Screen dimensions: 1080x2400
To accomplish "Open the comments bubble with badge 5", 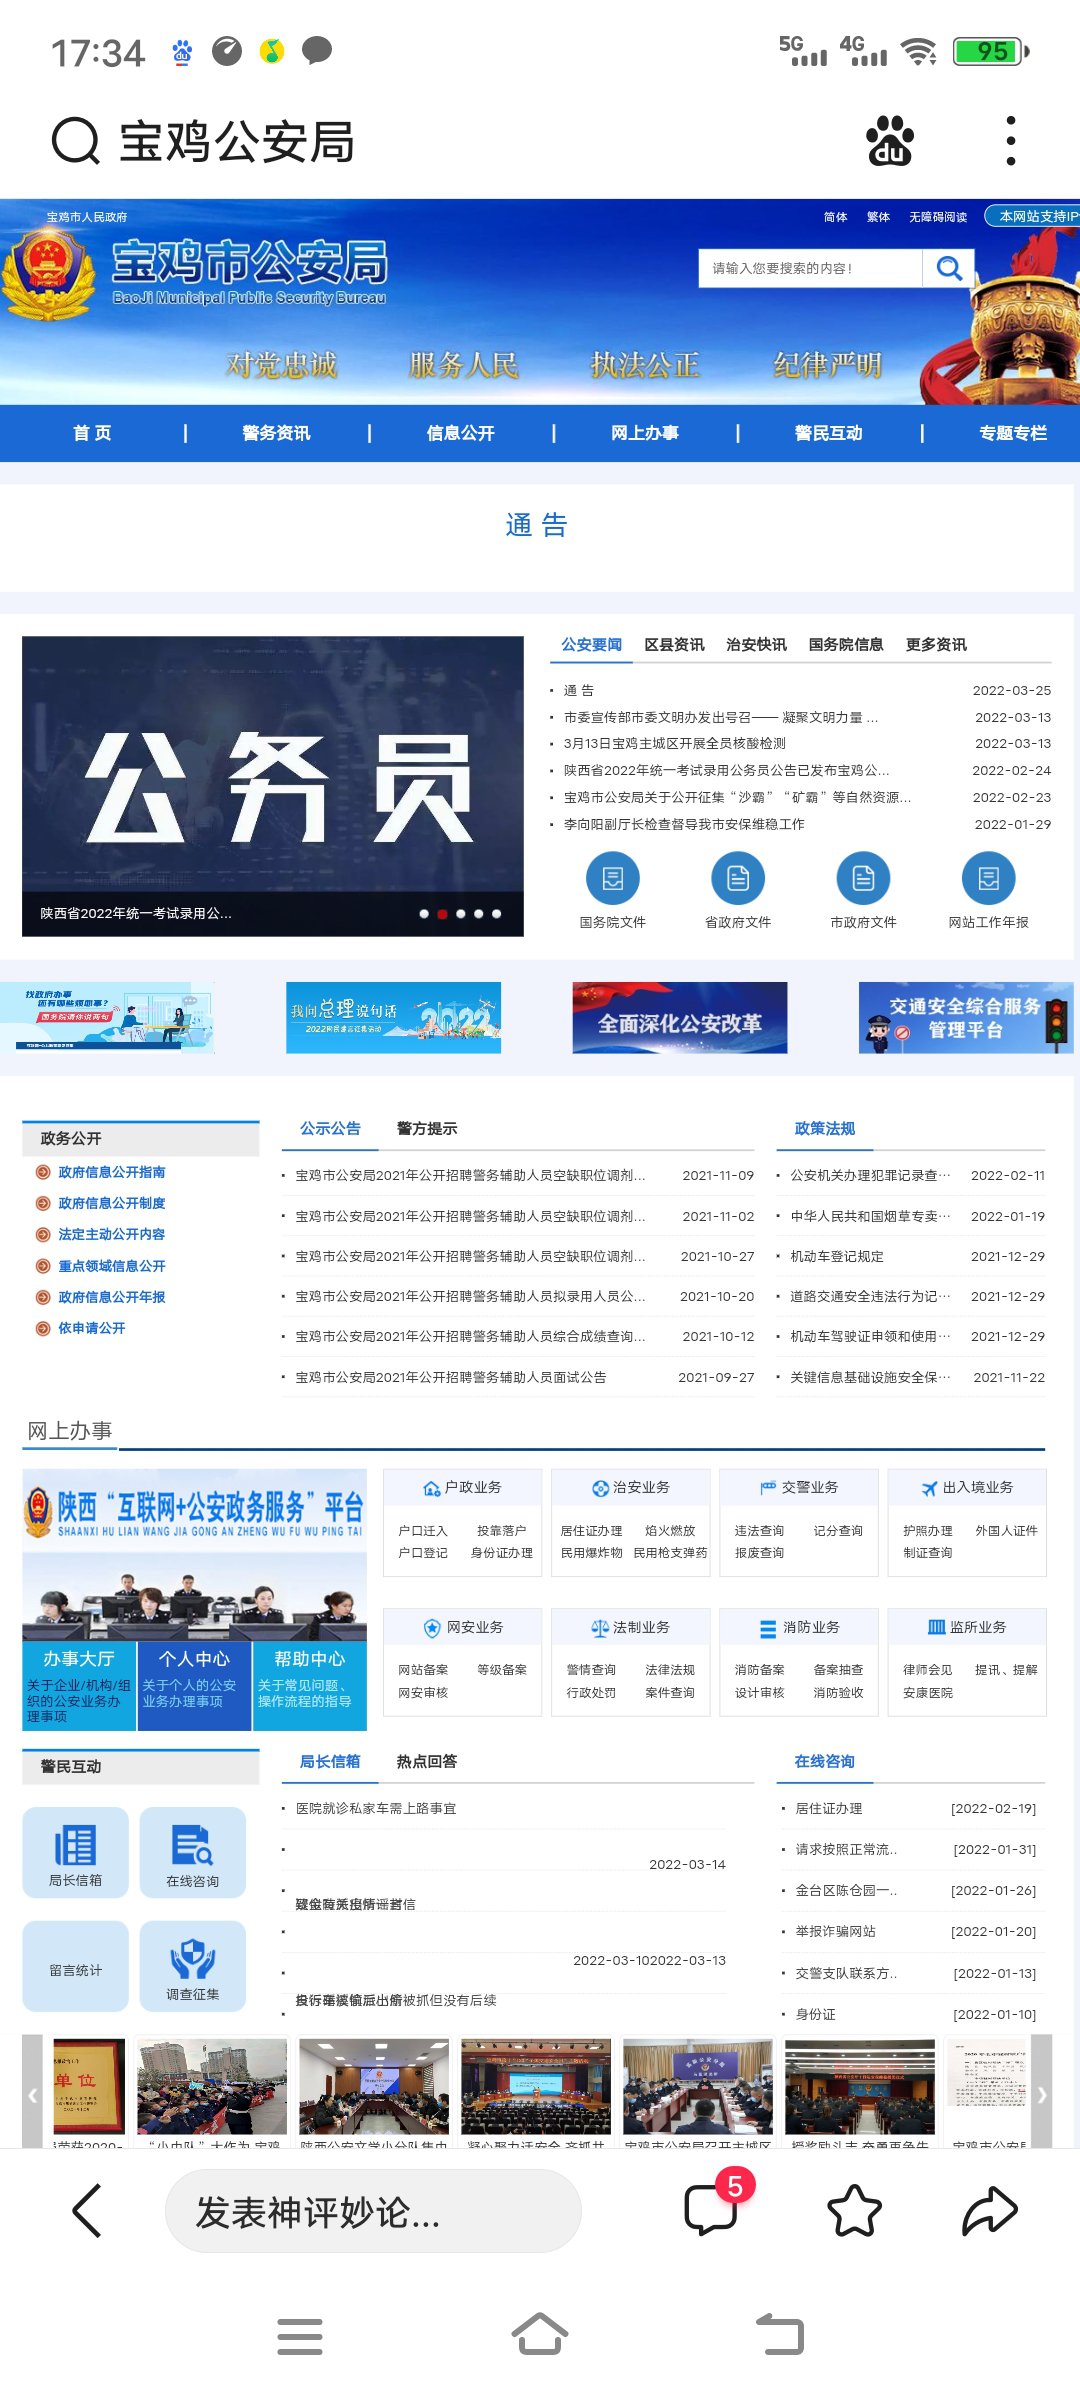I will (x=712, y=2209).
